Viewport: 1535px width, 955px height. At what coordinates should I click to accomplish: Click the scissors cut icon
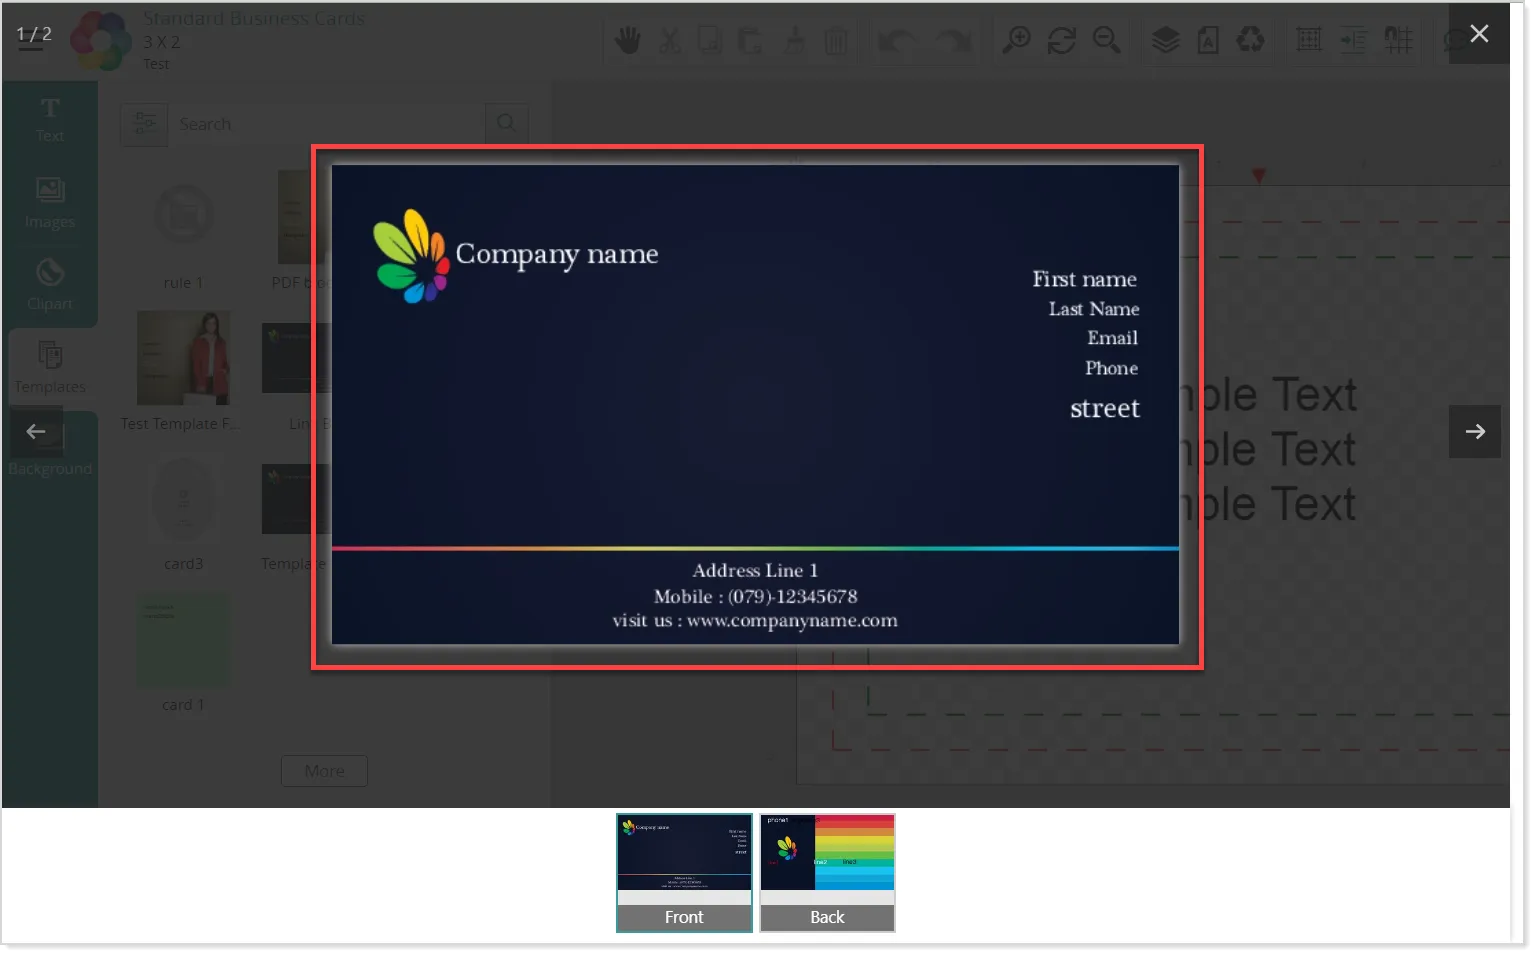670,41
